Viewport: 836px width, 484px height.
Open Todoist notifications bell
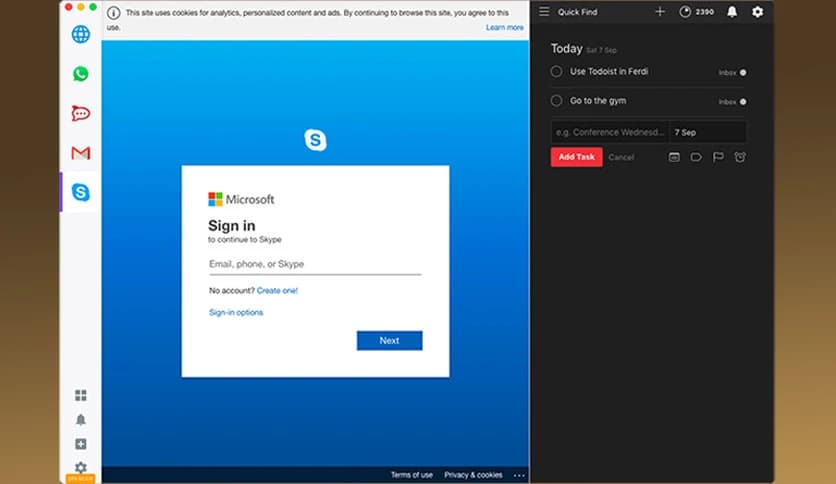732,12
